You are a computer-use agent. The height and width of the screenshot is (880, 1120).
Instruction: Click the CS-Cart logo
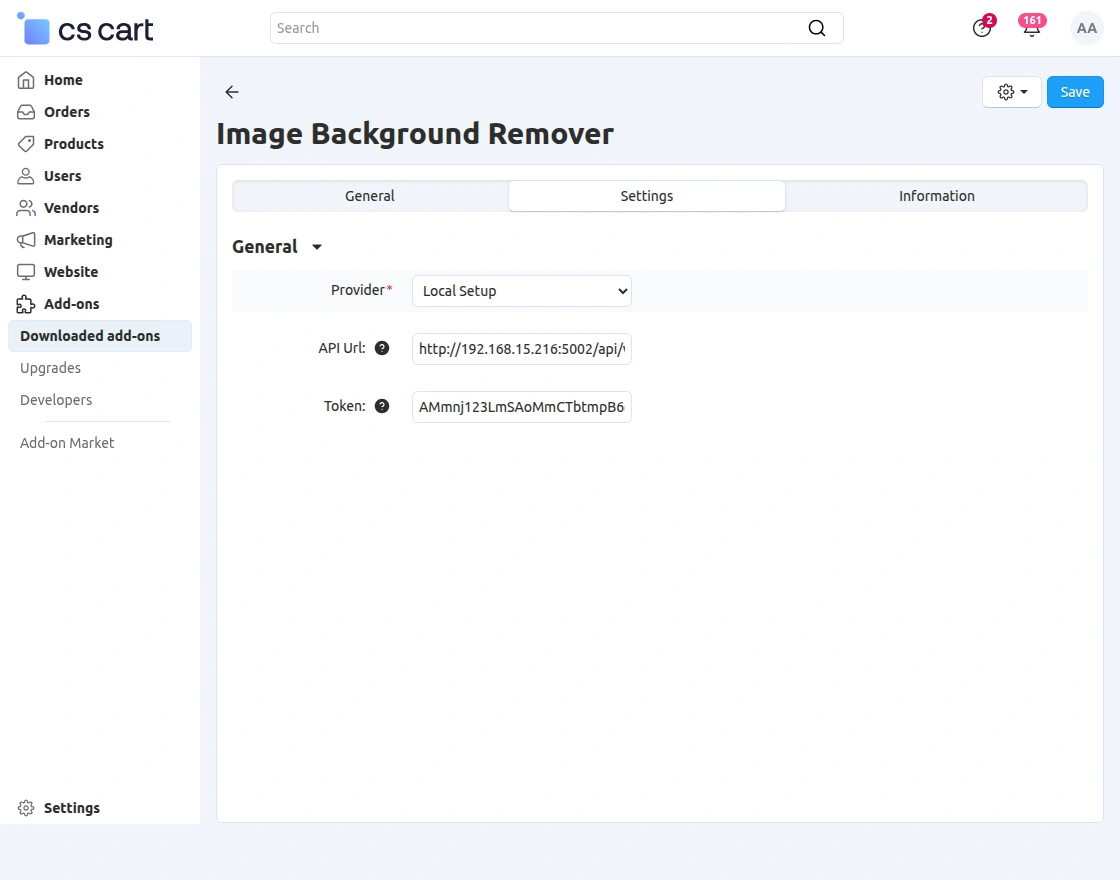[x=86, y=30]
